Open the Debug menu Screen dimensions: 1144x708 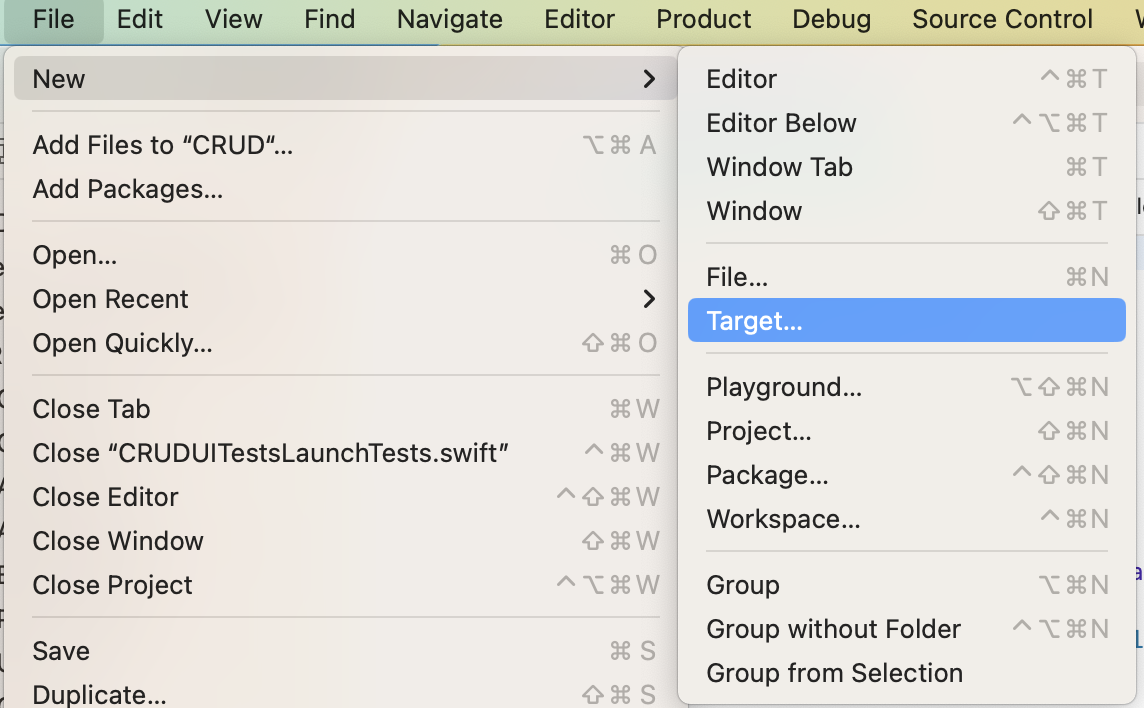832,20
